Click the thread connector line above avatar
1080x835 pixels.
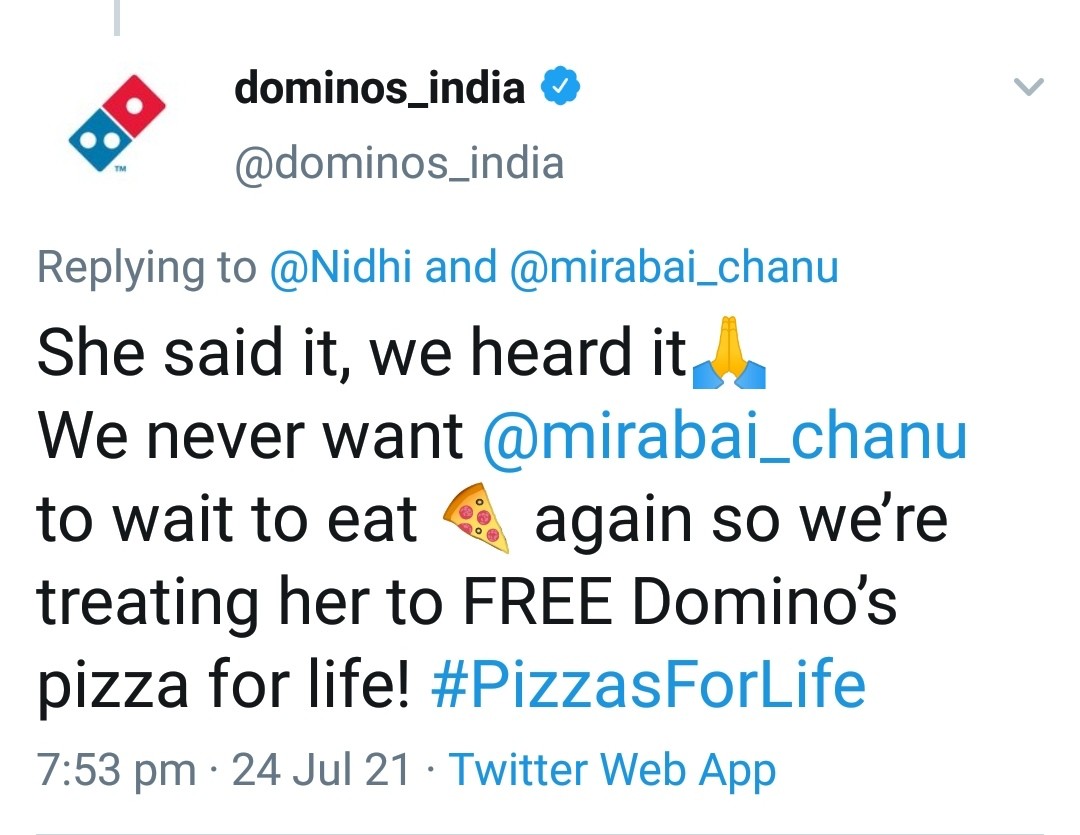[116, 18]
